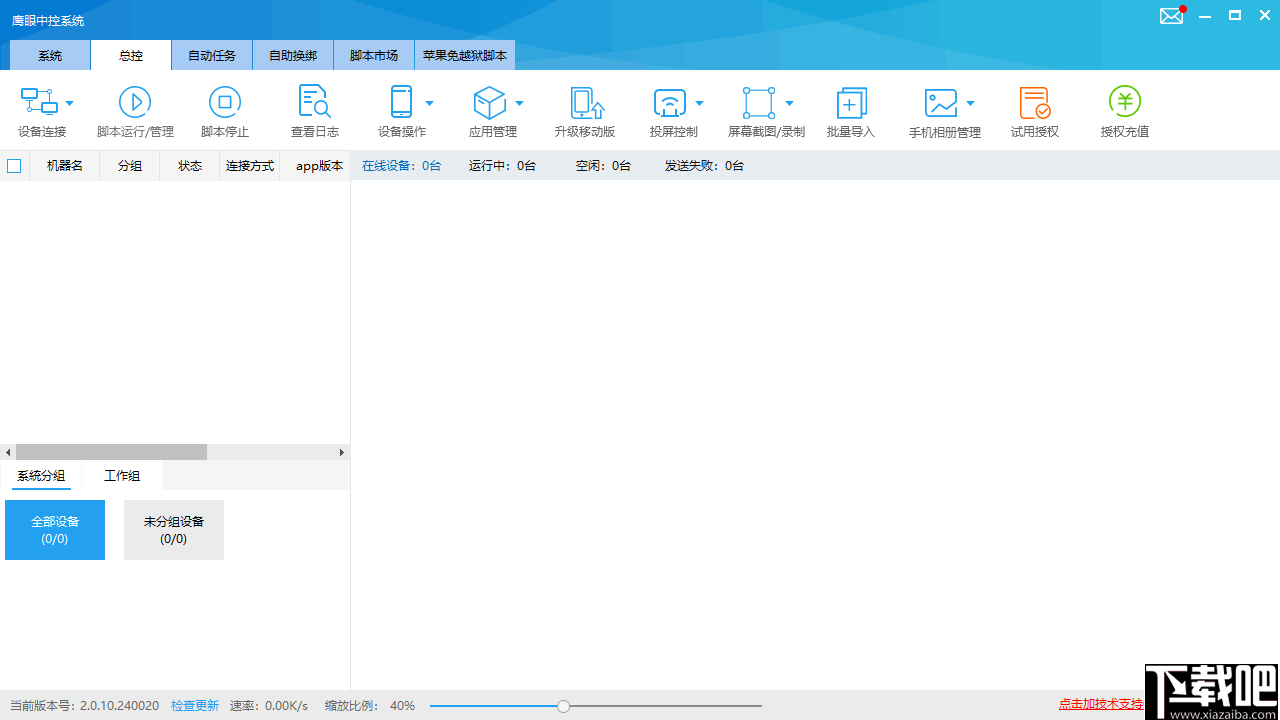Open 试用授权 (trial authorization)
The width and height of the screenshot is (1280, 720).
tap(1034, 110)
